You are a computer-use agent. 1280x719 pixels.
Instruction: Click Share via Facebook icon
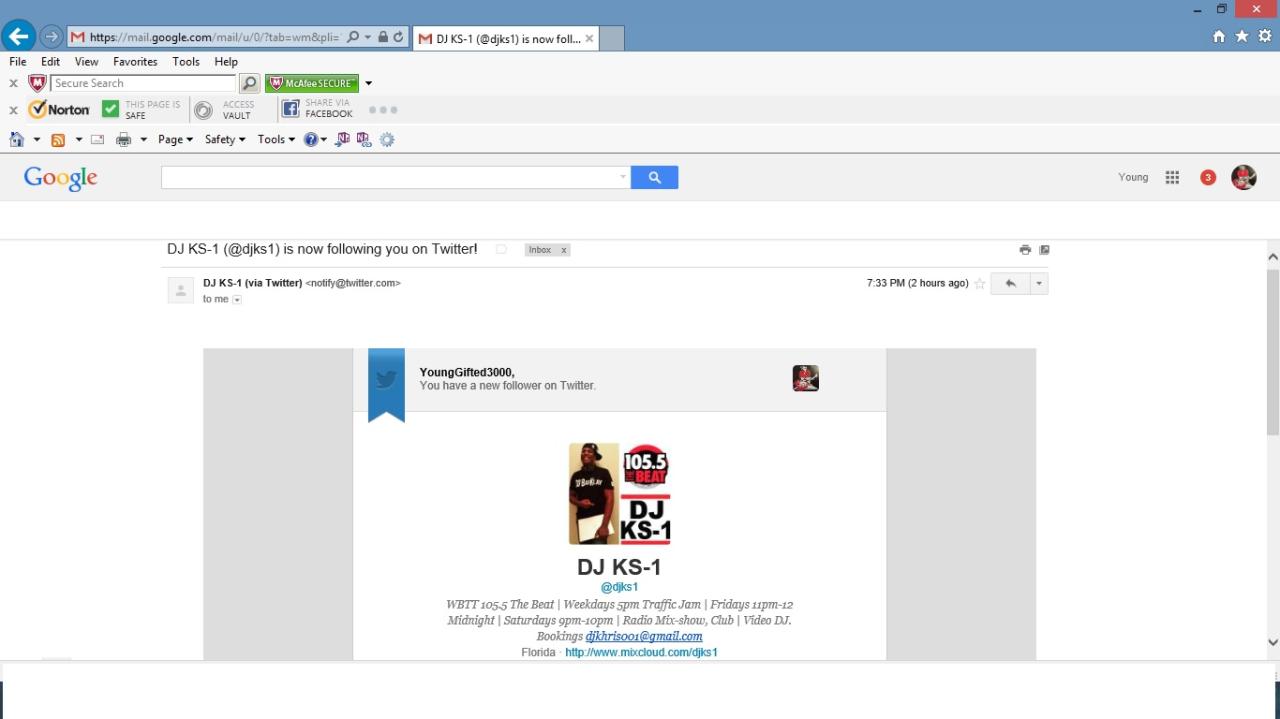[x=291, y=109]
